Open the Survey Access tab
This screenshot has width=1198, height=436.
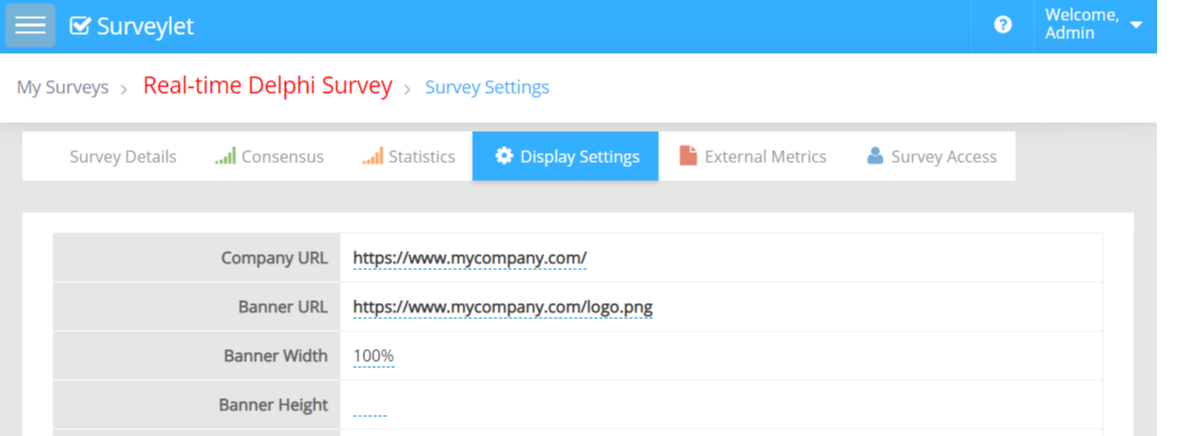(x=943, y=157)
